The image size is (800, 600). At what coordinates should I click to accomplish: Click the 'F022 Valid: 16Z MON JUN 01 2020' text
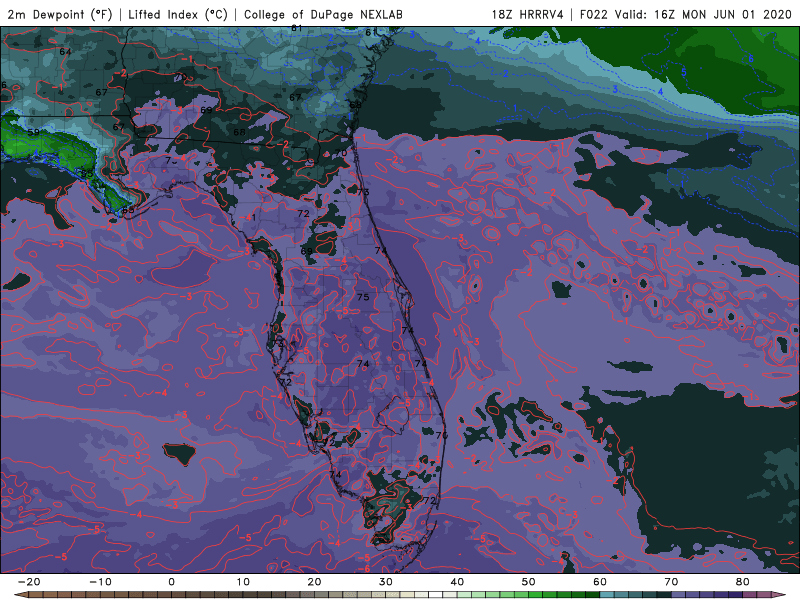coord(685,14)
